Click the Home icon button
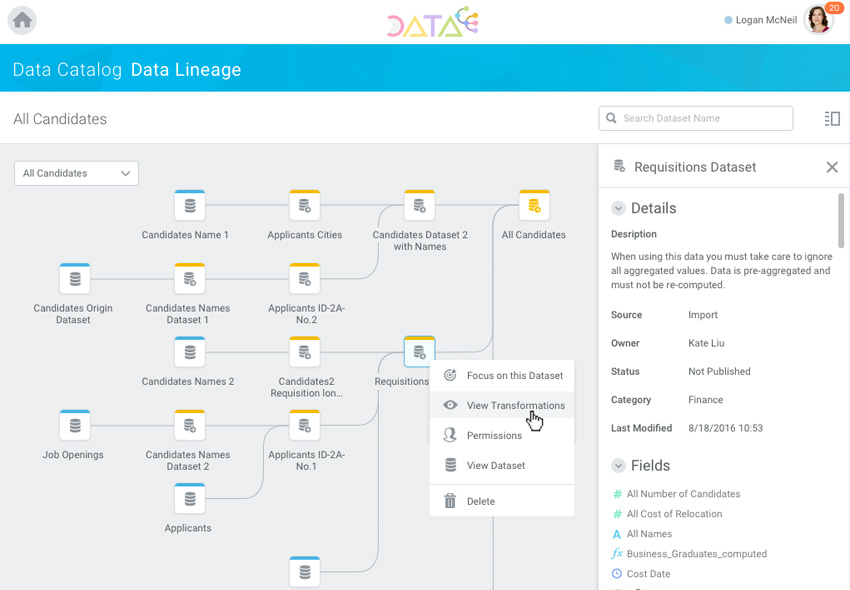The width and height of the screenshot is (850, 590). click(x=22, y=20)
